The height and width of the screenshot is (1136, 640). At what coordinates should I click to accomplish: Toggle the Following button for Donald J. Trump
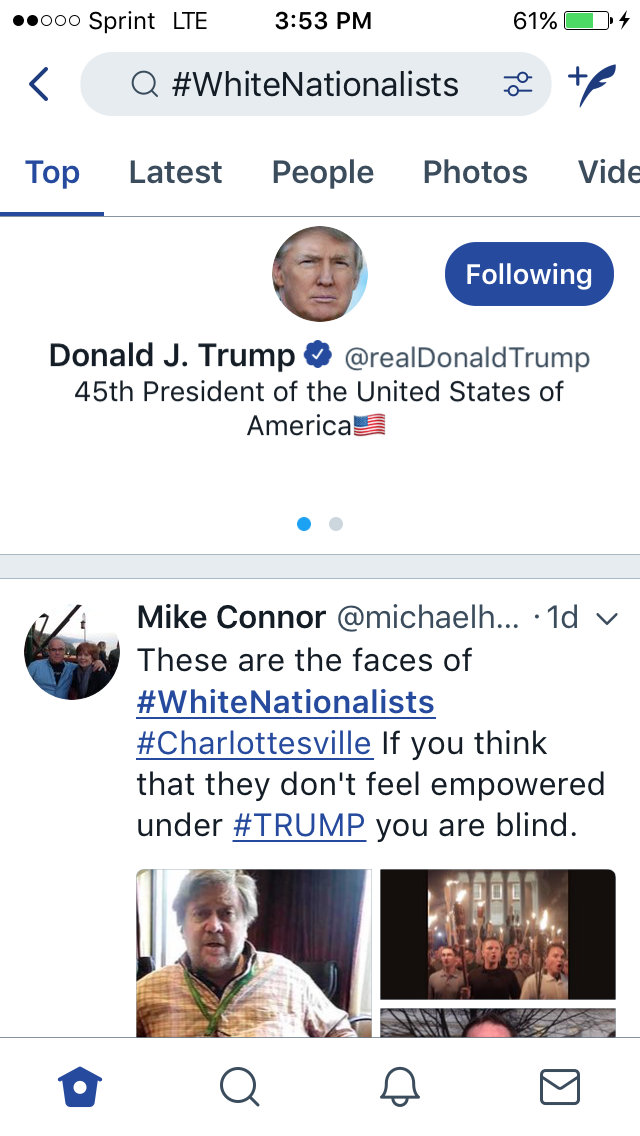click(528, 274)
